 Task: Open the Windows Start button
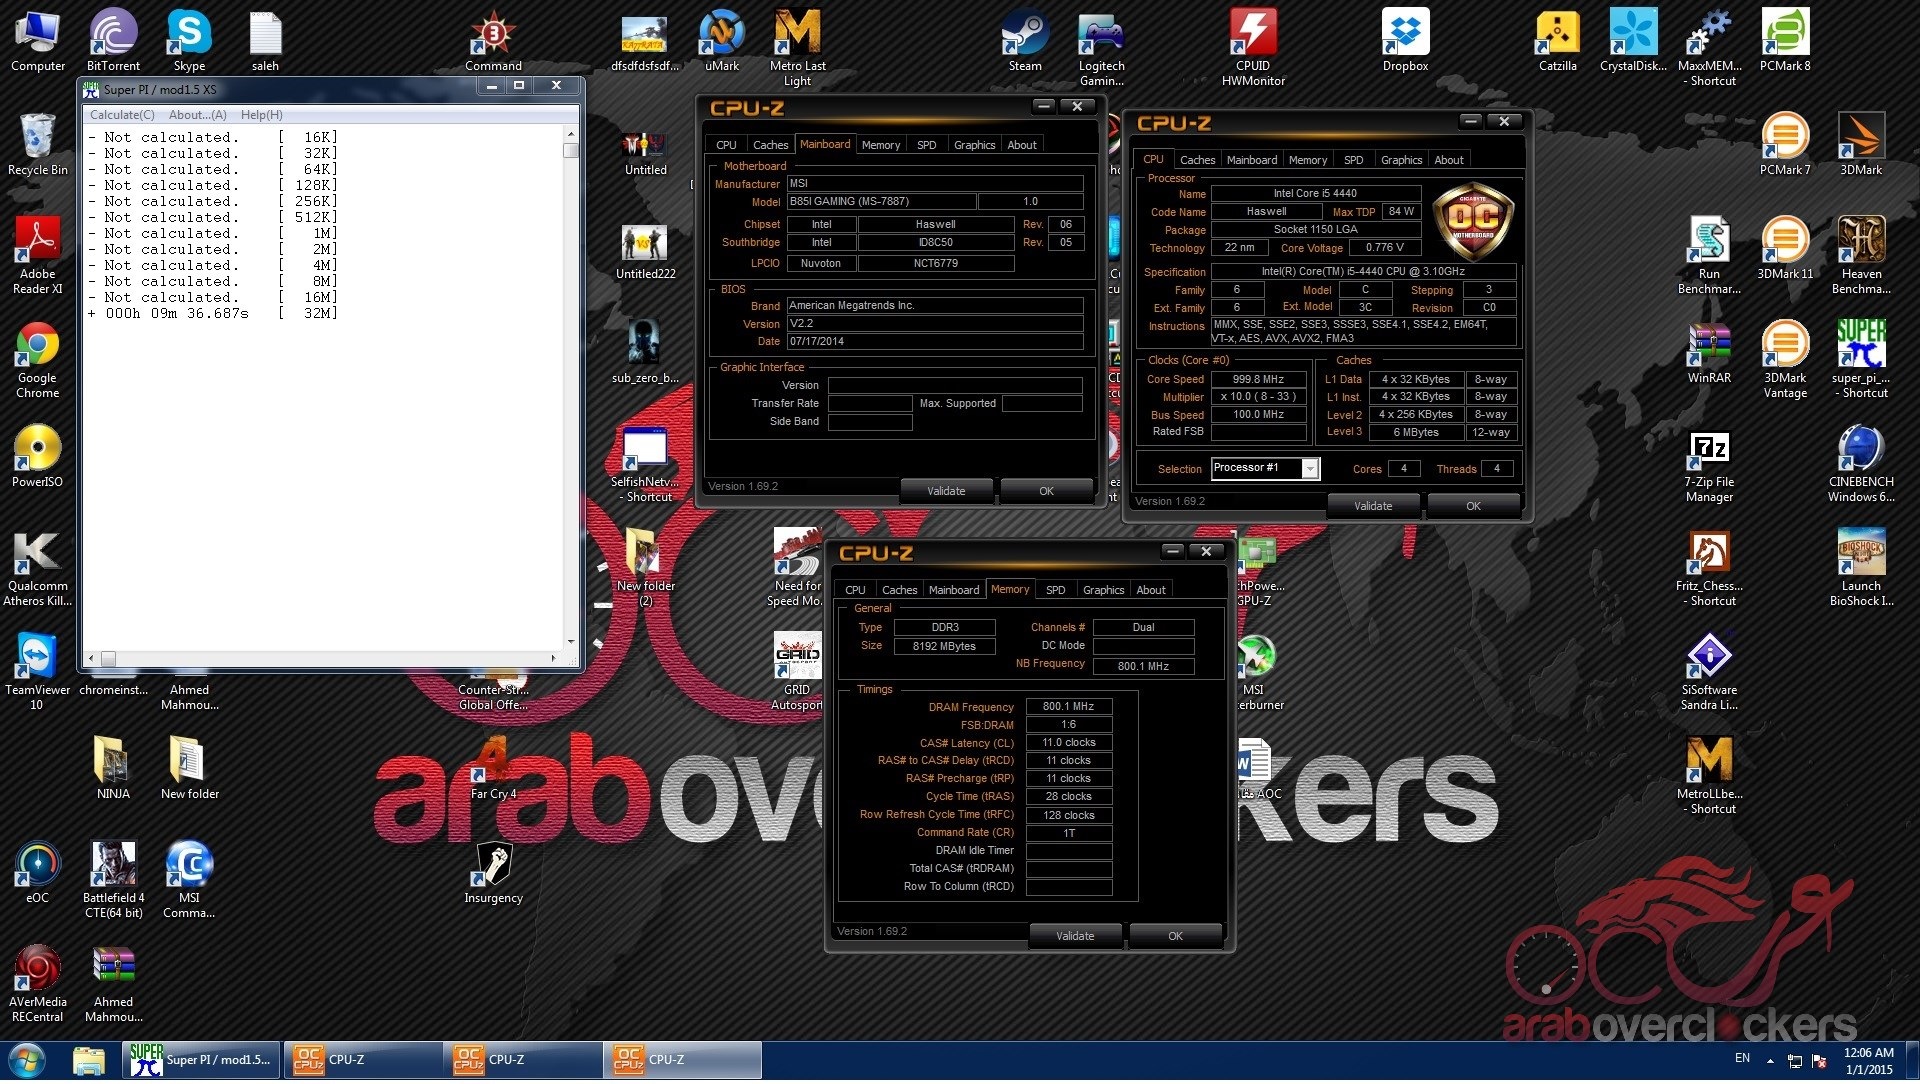point(27,1061)
